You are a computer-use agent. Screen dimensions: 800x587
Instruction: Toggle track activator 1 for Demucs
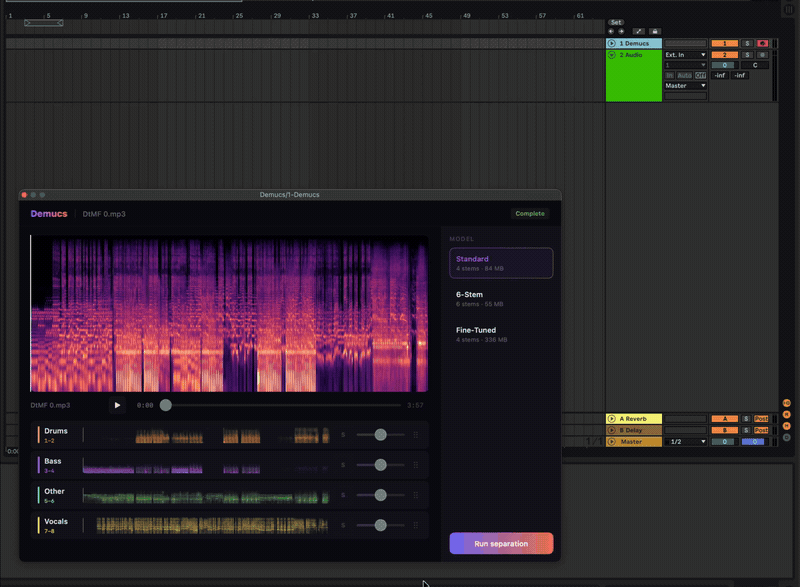point(724,43)
